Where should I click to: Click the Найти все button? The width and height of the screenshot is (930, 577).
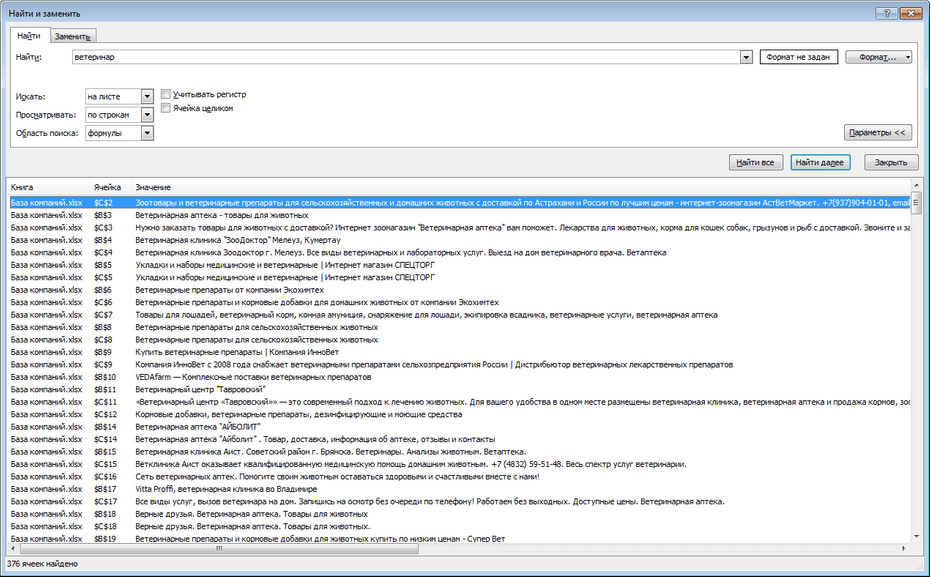coord(755,162)
